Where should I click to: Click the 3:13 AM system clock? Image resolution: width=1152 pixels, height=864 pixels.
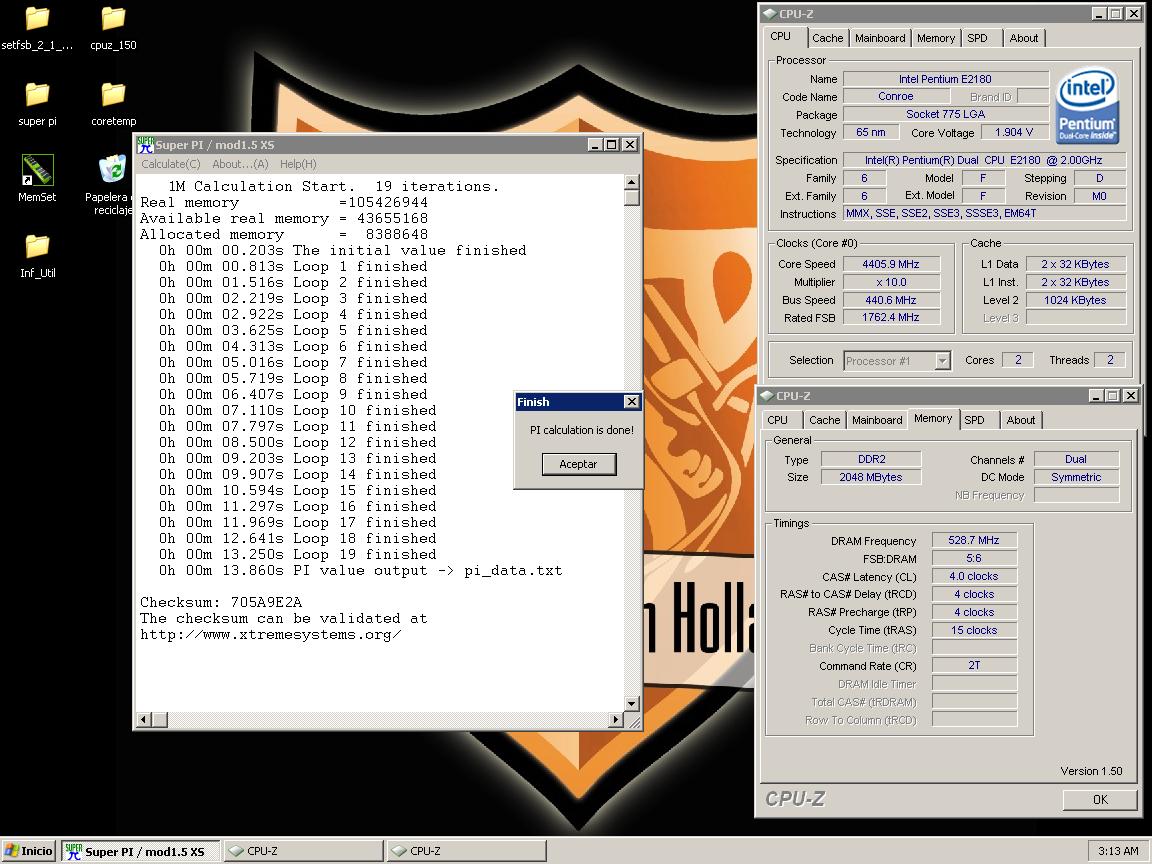(x=1118, y=851)
